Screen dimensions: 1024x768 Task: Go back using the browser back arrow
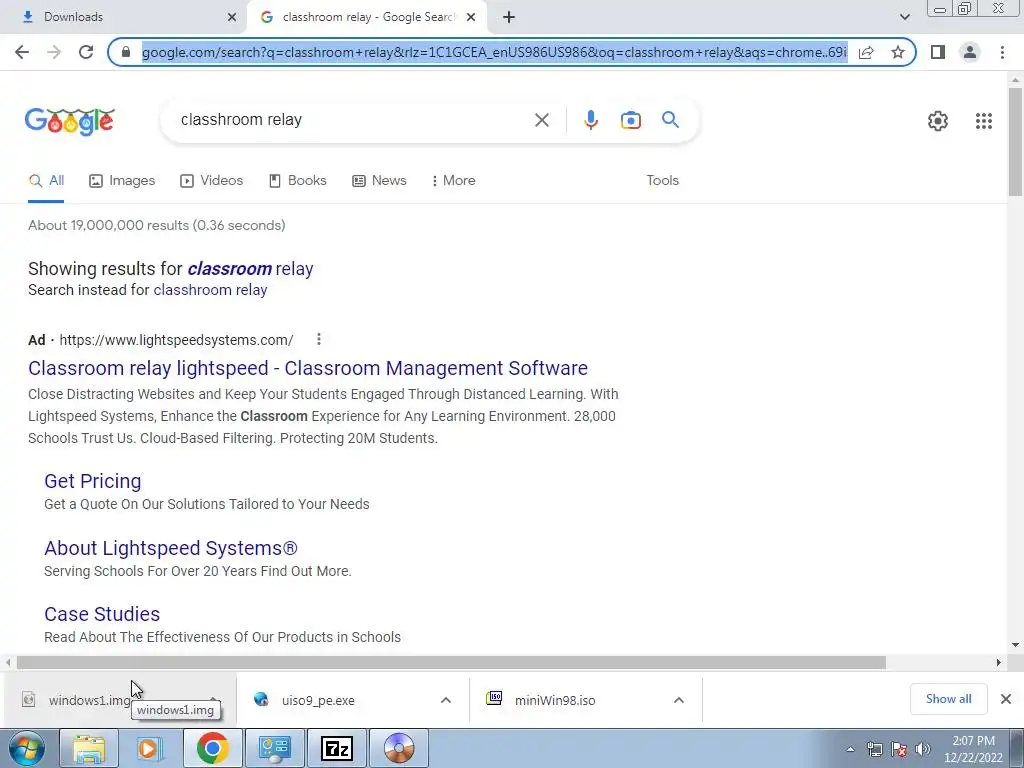click(22, 52)
